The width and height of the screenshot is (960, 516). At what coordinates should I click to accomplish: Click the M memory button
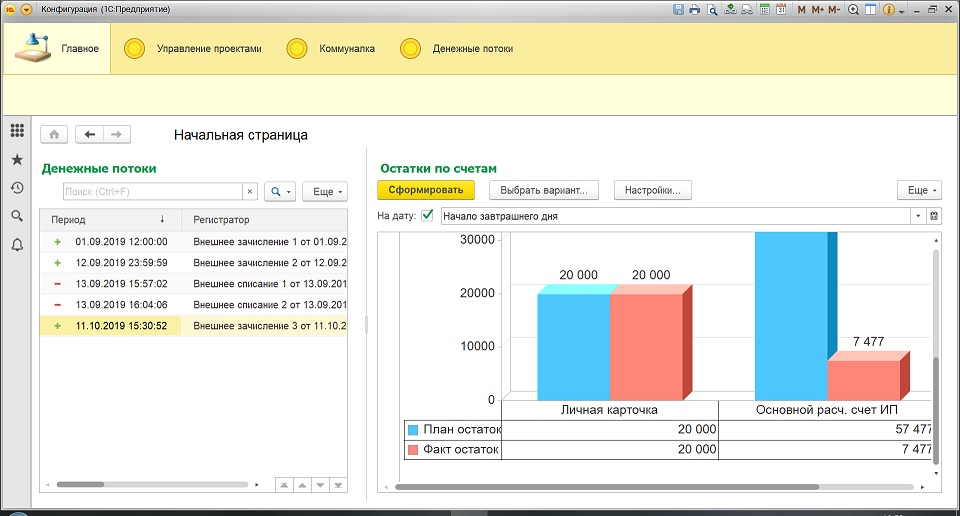pyautogui.click(x=801, y=9)
